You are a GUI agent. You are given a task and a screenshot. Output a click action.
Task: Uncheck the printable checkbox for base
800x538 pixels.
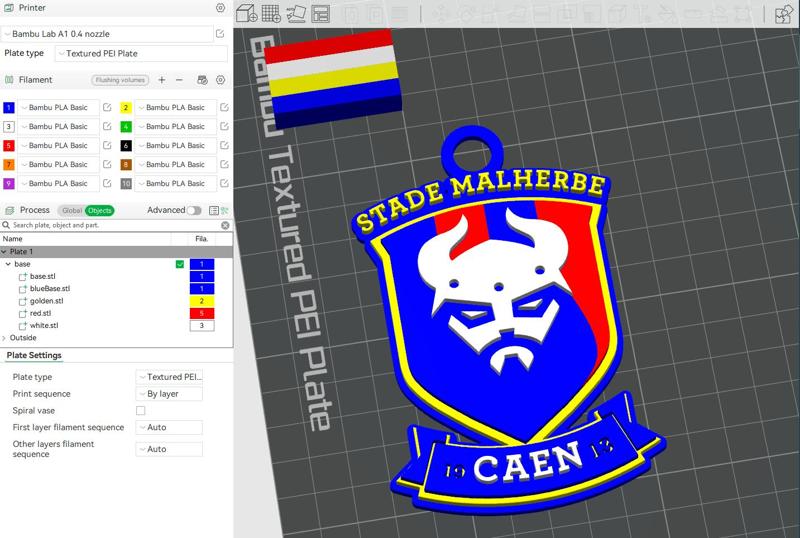click(x=180, y=264)
